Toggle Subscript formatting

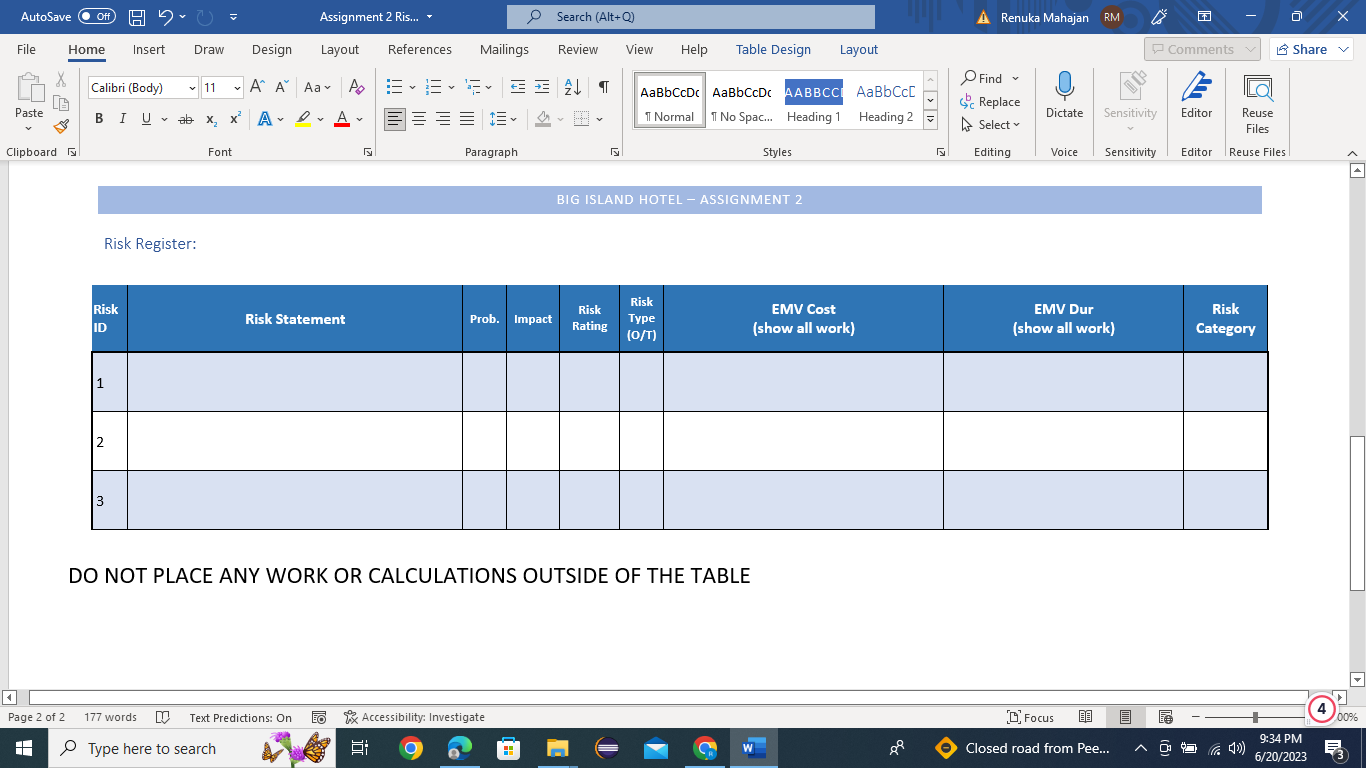pos(211,119)
